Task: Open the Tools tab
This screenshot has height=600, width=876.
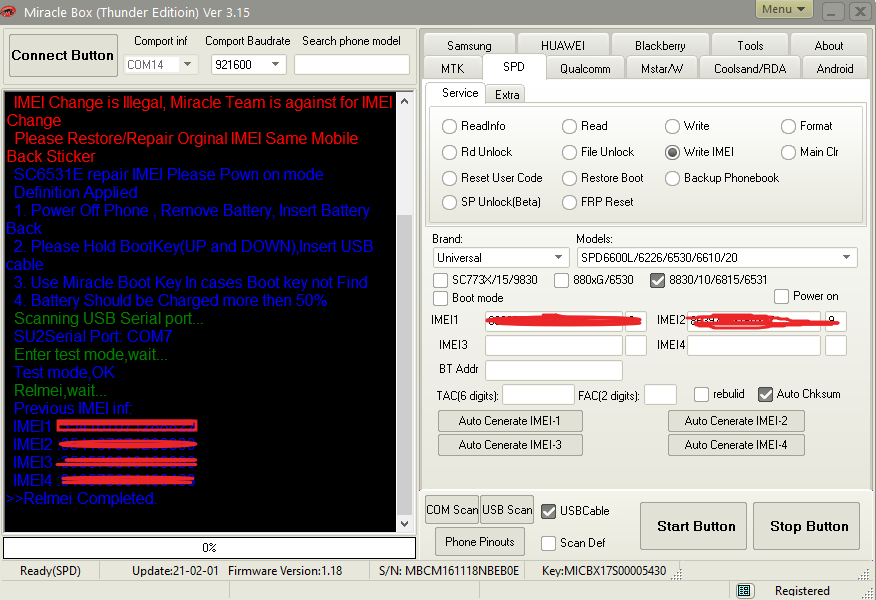Action: point(750,45)
